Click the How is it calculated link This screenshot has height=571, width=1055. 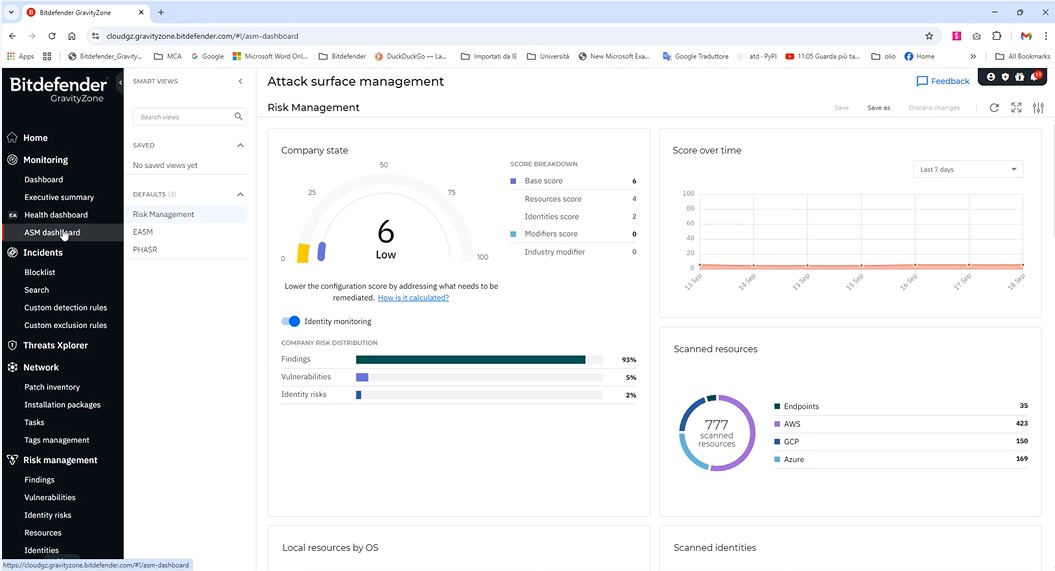[x=413, y=298]
